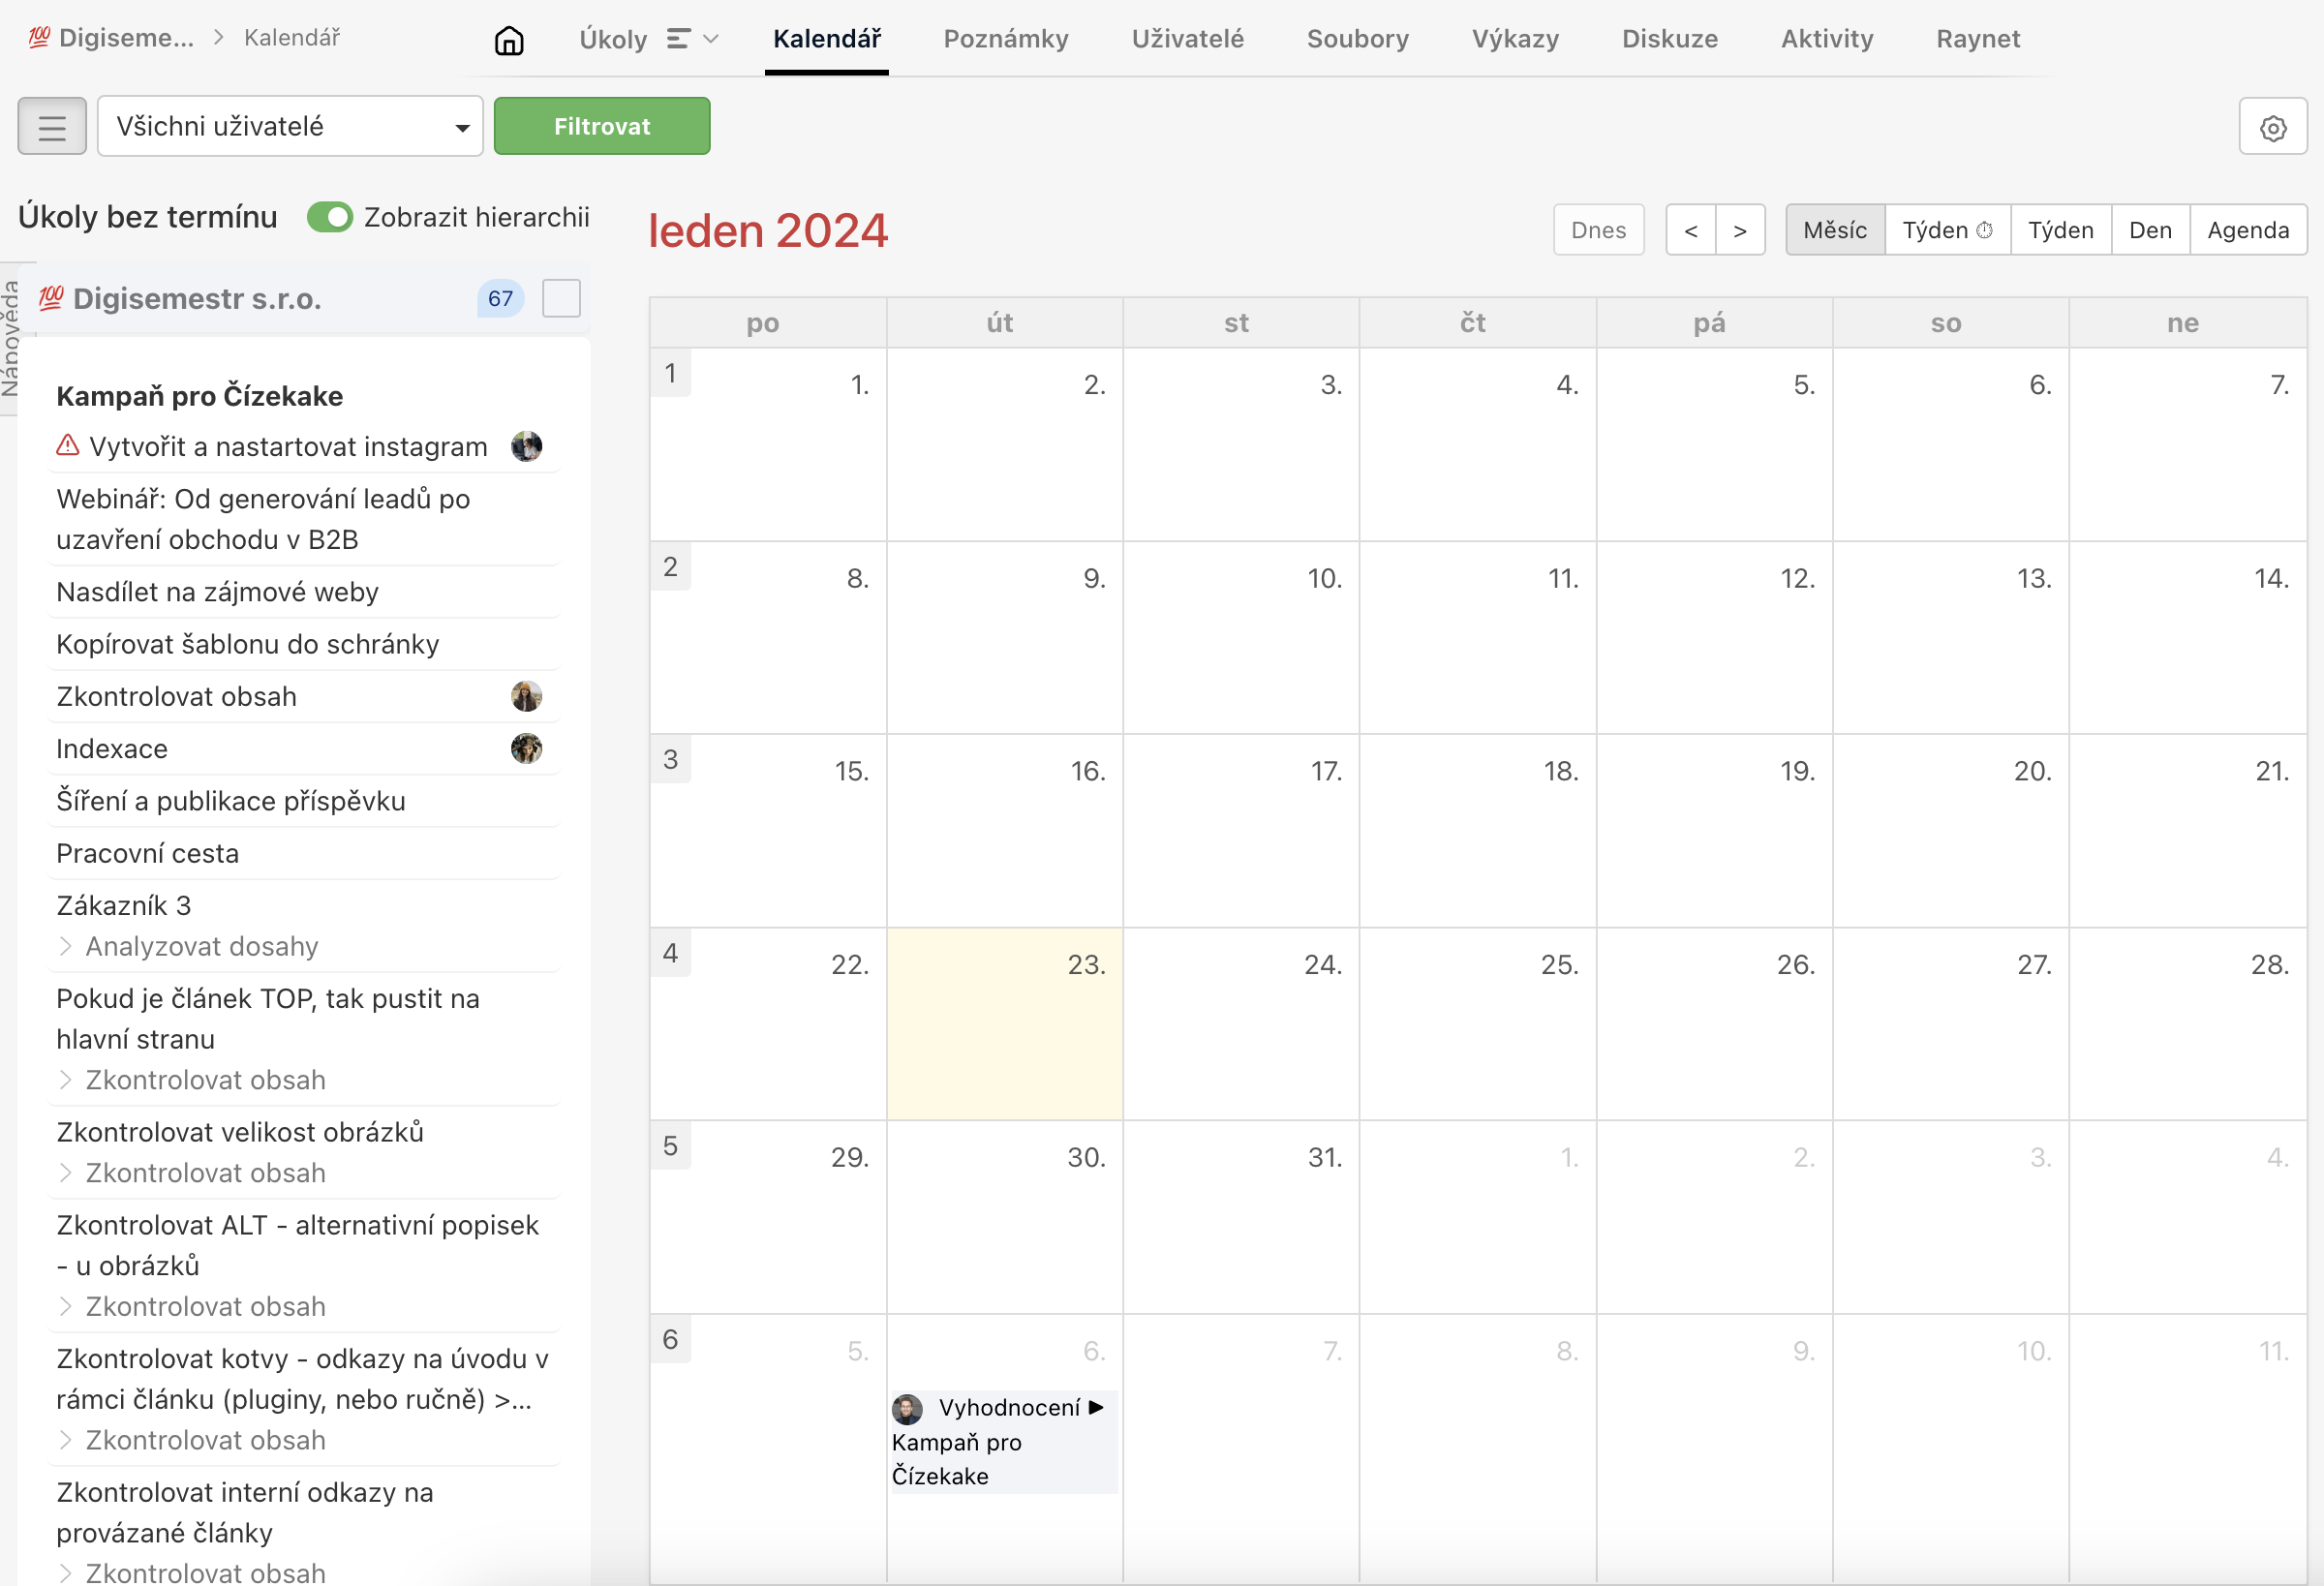Click the avatar on the Indexace task
The image size is (2324, 1586).
coord(526,748)
